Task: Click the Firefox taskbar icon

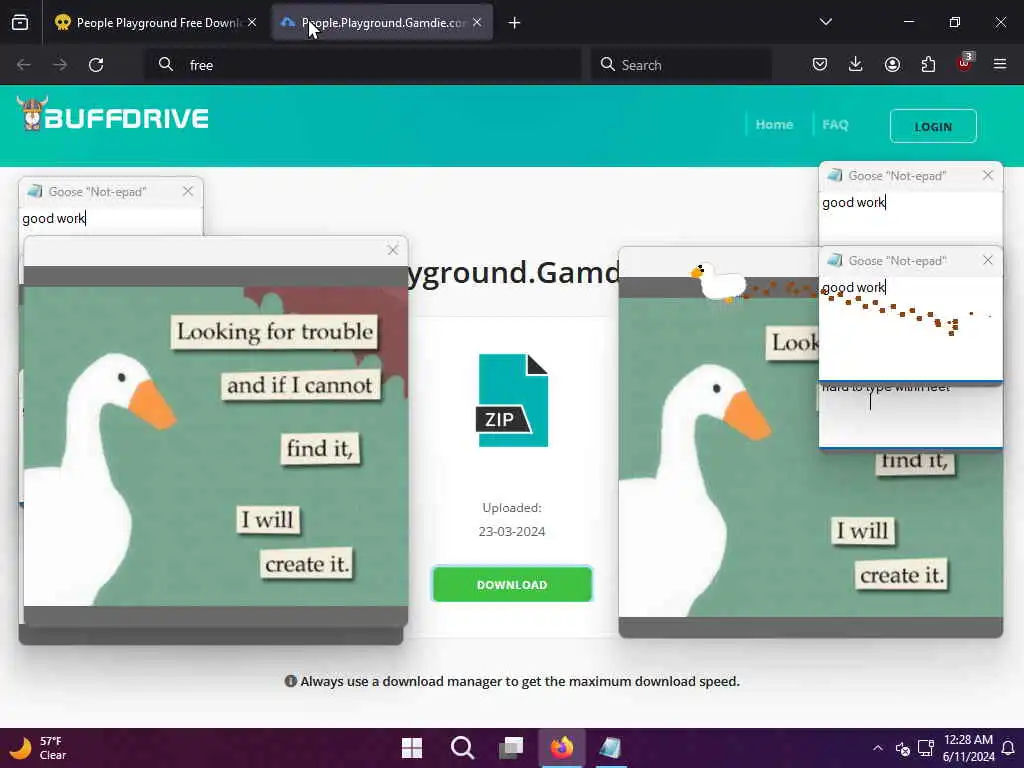Action: pyautogui.click(x=562, y=748)
